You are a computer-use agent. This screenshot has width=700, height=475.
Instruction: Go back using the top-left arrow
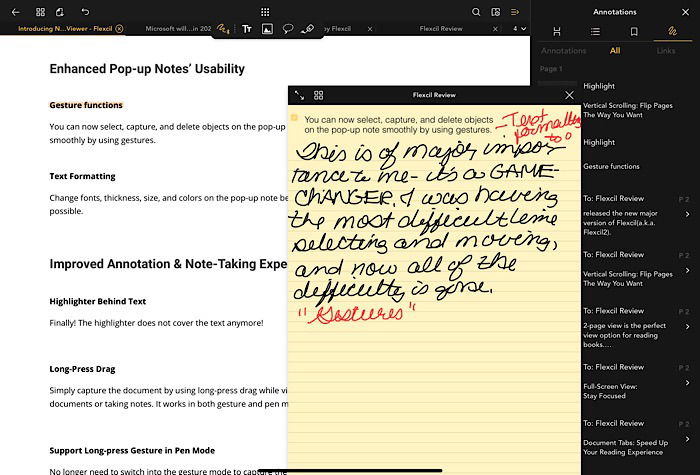point(15,12)
